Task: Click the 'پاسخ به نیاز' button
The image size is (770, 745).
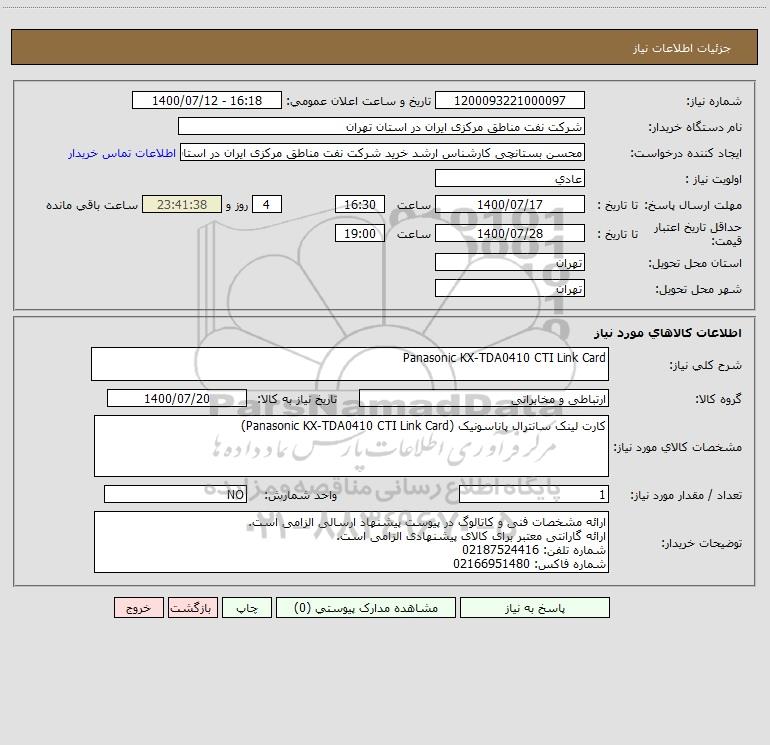Action: coord(535,607)
